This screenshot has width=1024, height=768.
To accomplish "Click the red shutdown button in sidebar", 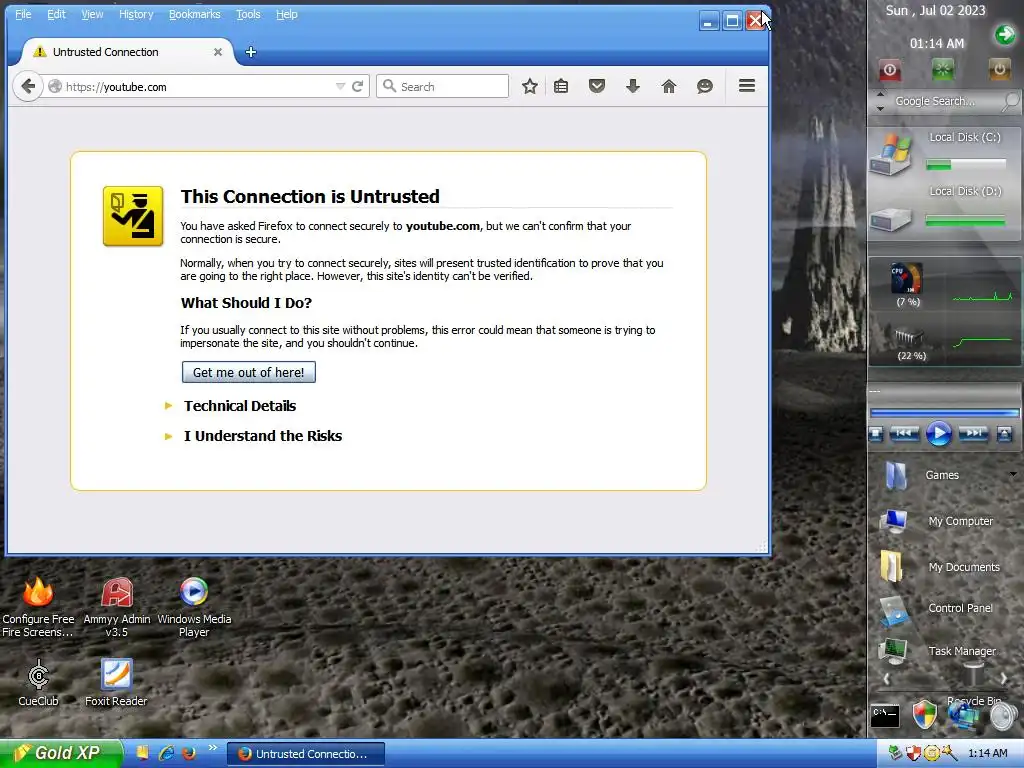I will [x=889, y=70].
